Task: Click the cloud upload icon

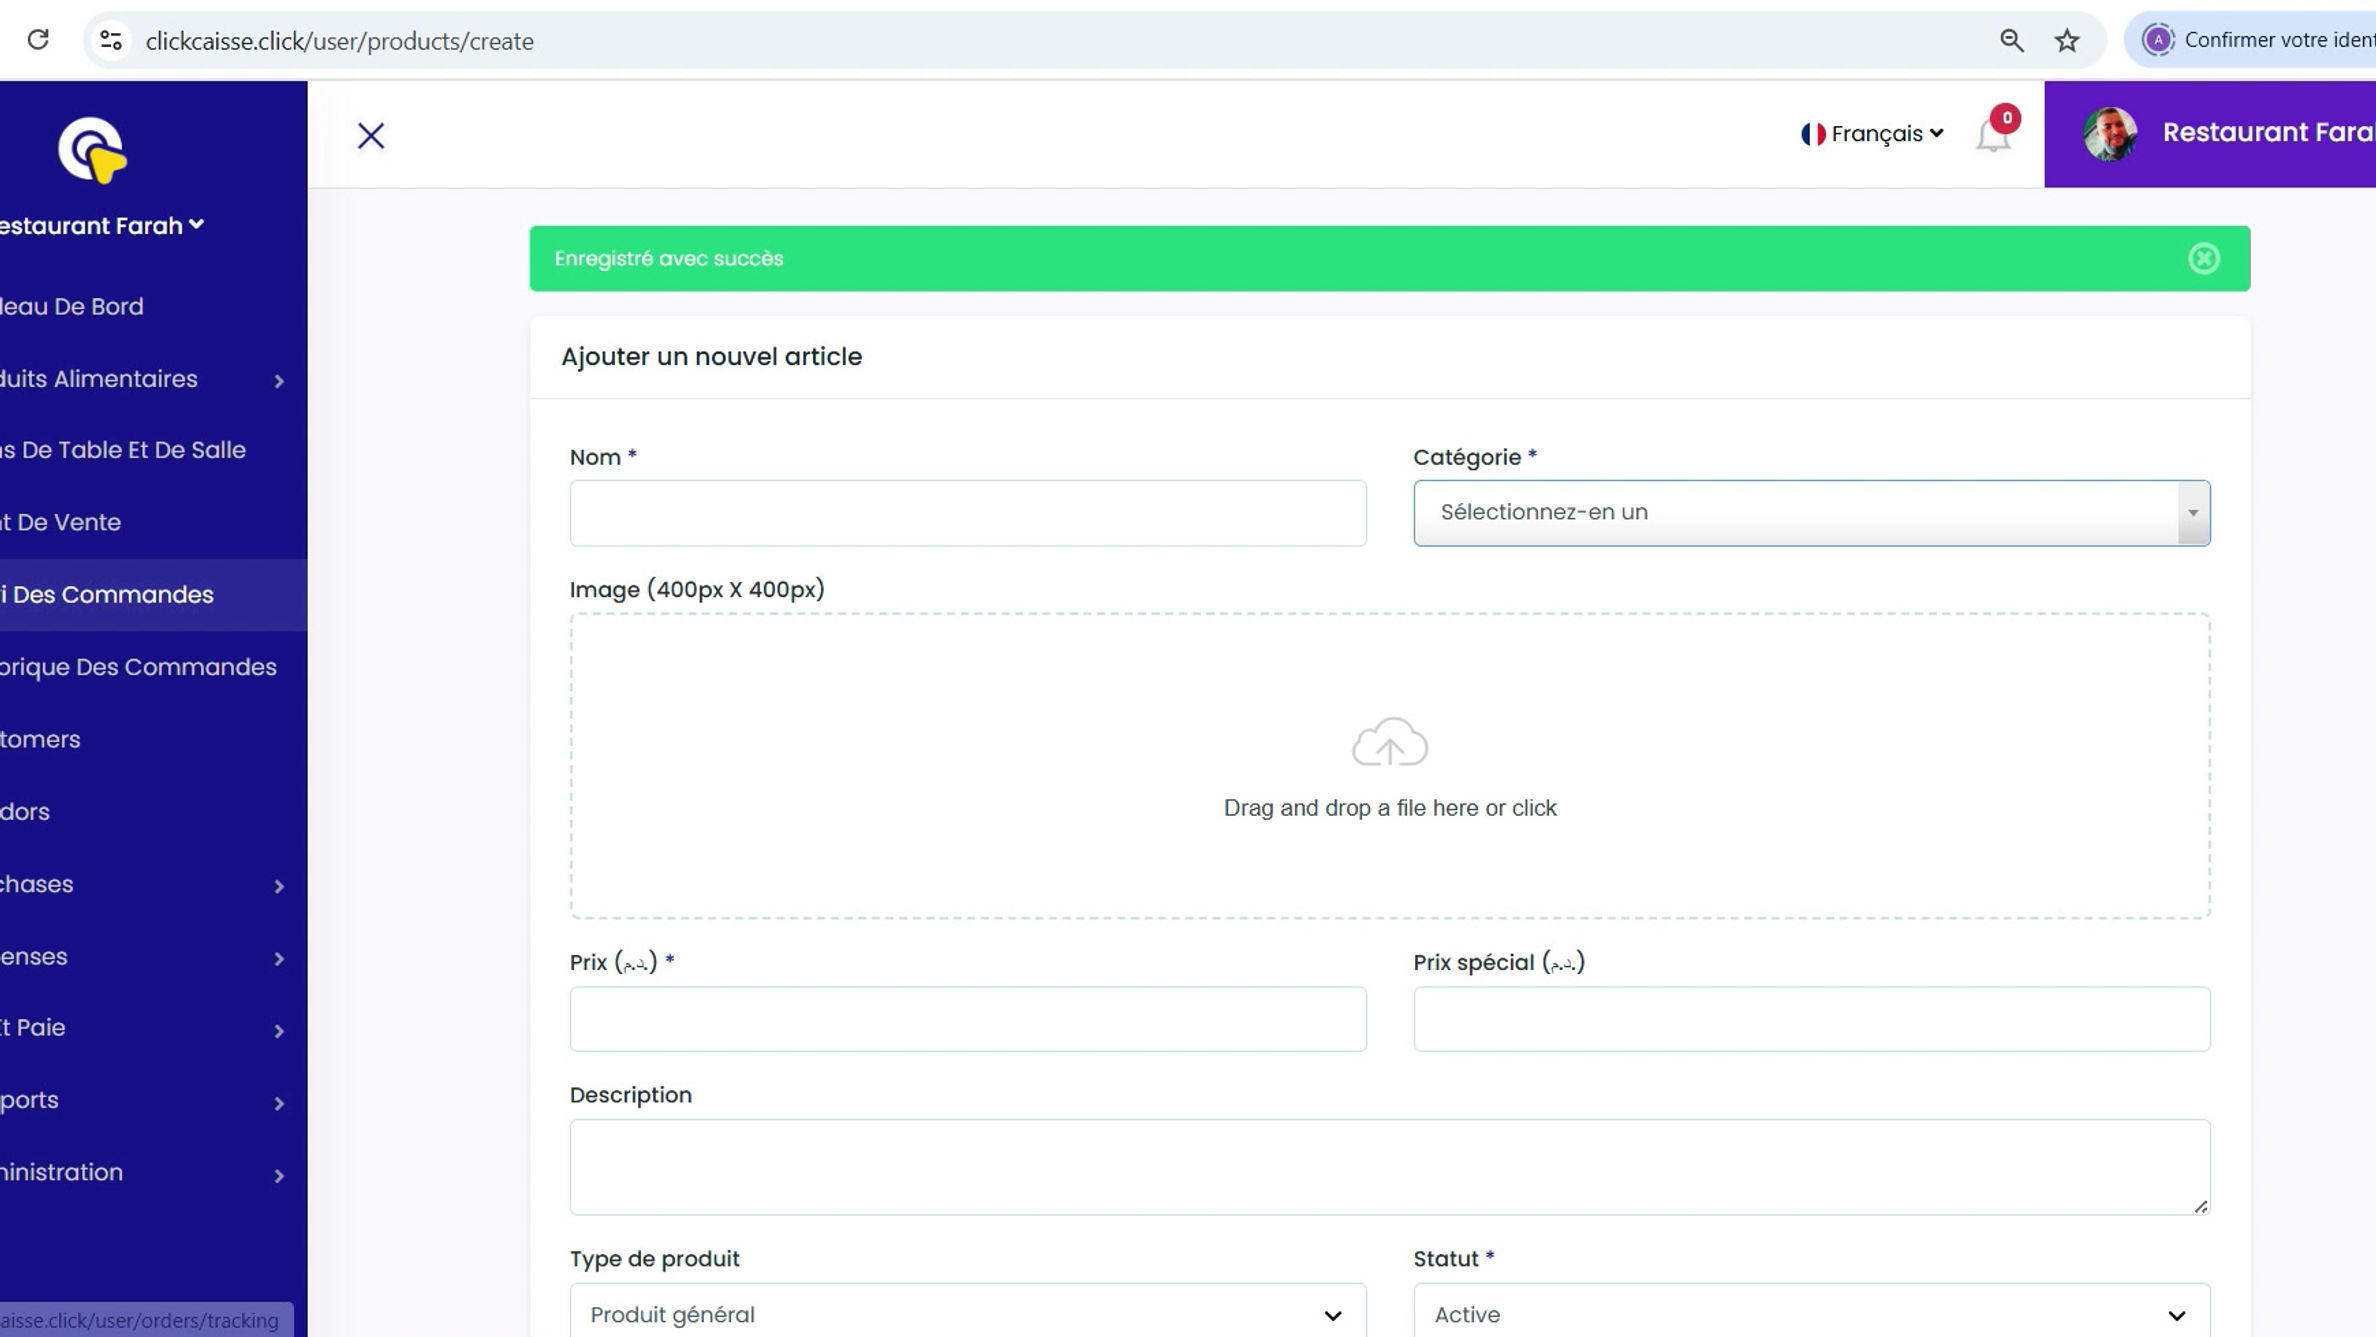Action: 1389,742
